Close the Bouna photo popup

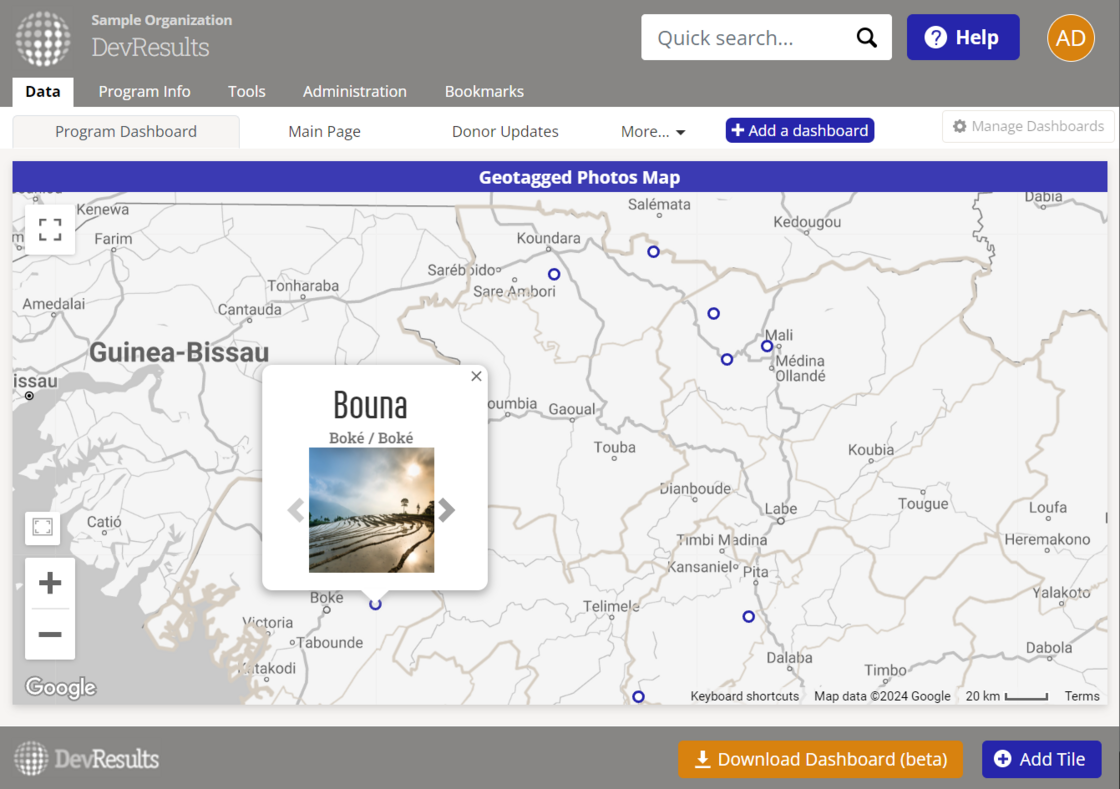tap(476, 376)
